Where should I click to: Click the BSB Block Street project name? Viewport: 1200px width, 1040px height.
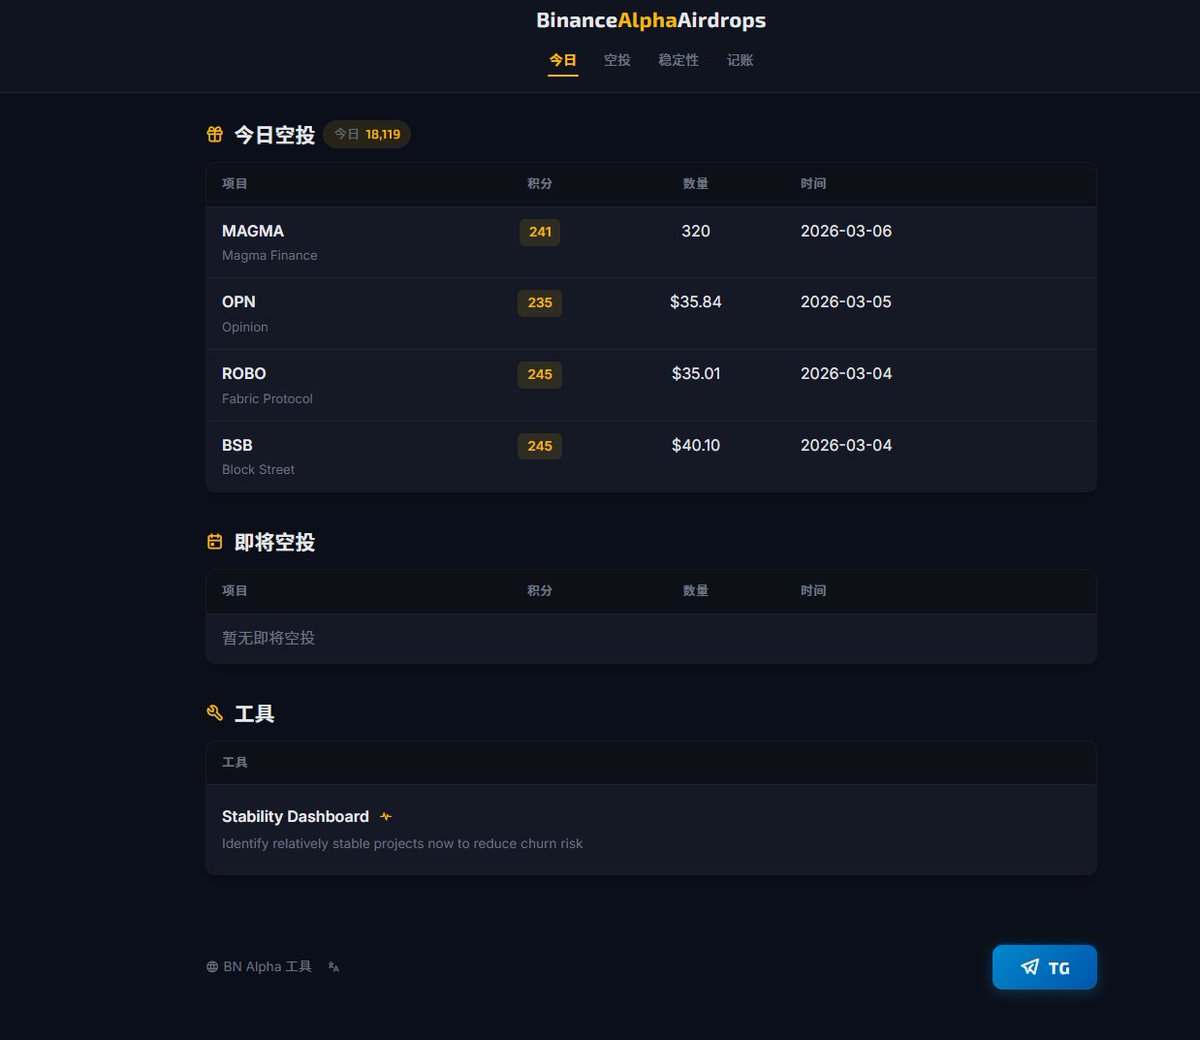coord(237,445)
